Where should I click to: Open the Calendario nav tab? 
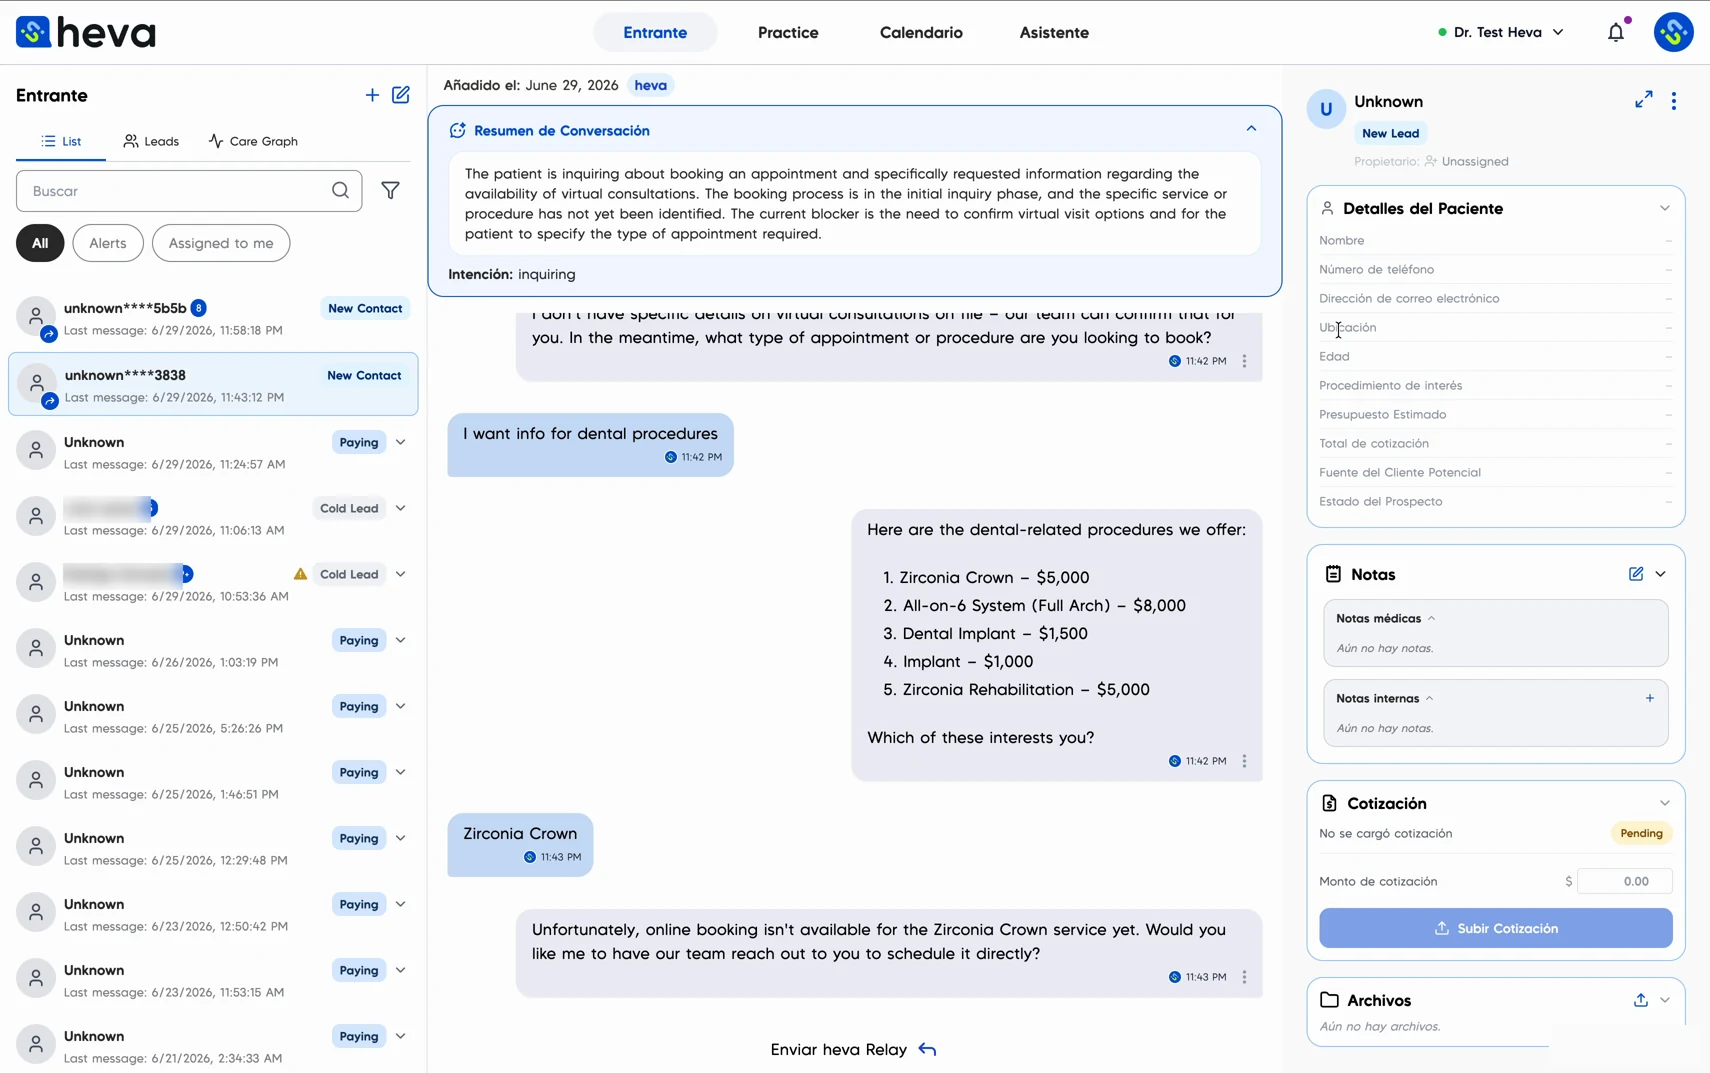(x=921, y=32)
